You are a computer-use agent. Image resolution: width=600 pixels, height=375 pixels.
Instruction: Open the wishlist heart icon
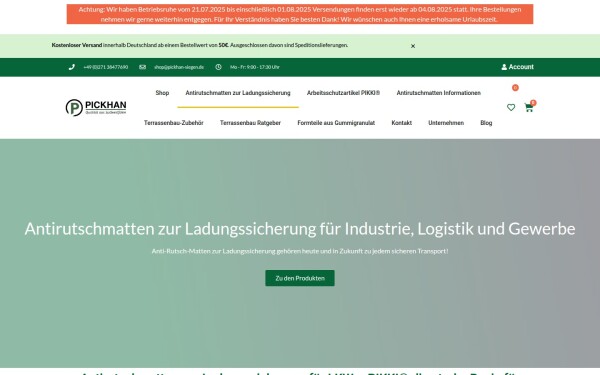(511, 108)
